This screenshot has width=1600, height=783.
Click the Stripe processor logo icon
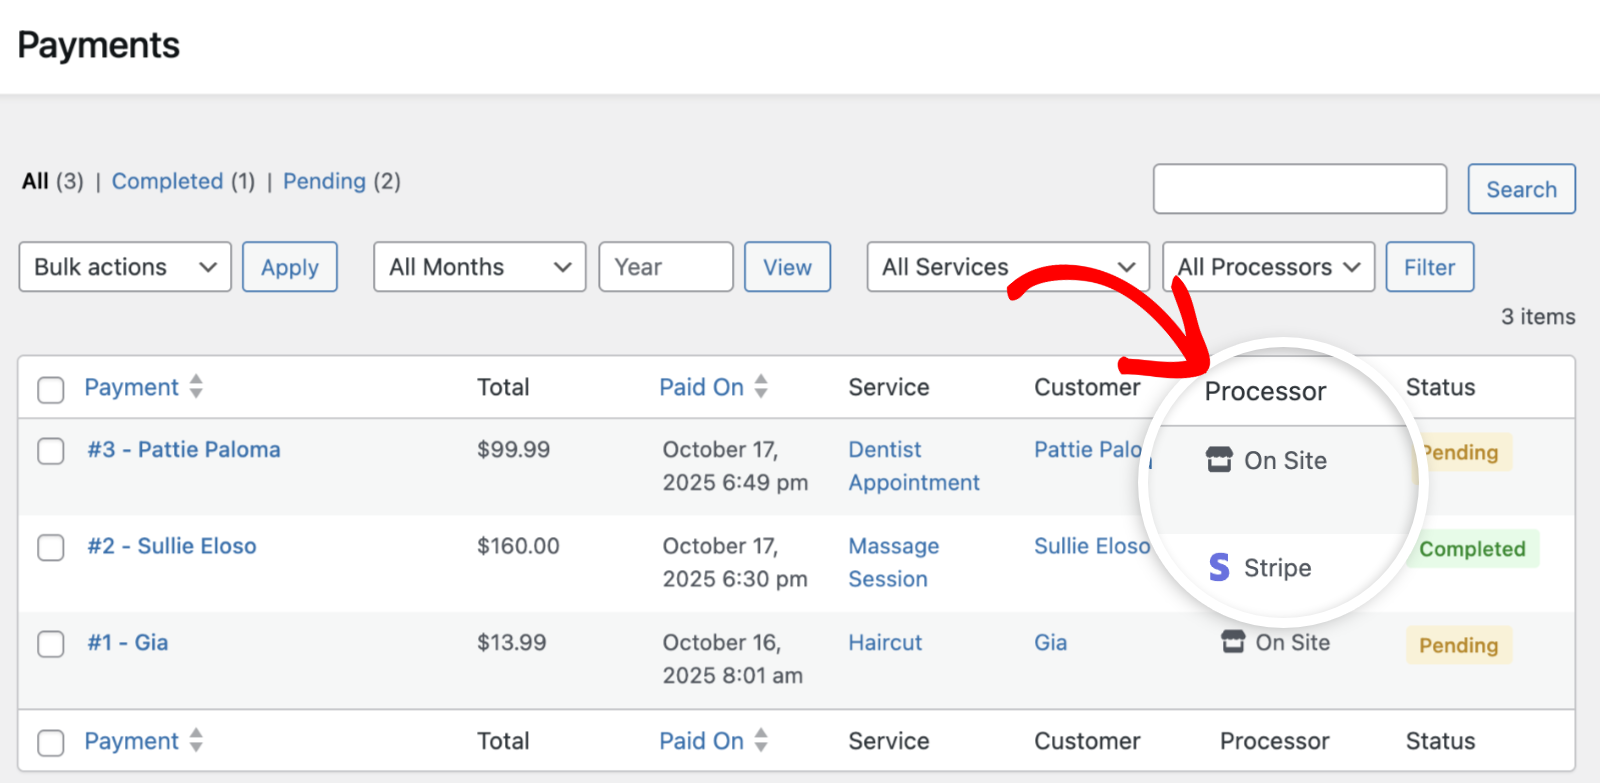pos(1219,567)
